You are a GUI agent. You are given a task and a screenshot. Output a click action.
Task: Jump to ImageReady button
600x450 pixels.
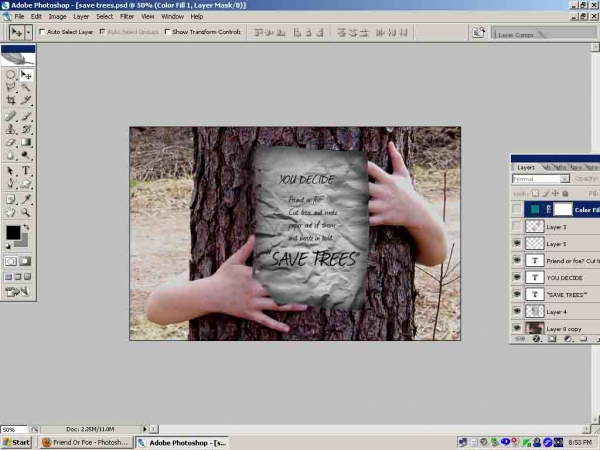18,292
